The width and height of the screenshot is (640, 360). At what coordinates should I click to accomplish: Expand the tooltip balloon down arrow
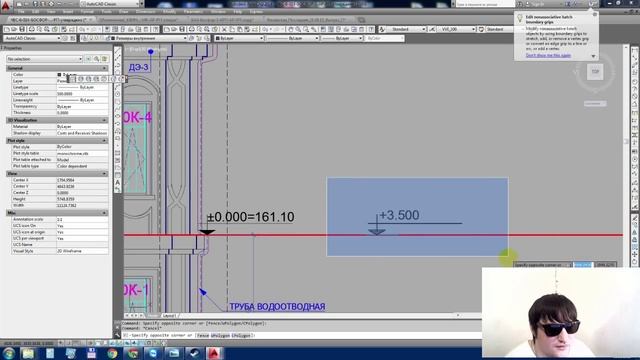(593, 56)
